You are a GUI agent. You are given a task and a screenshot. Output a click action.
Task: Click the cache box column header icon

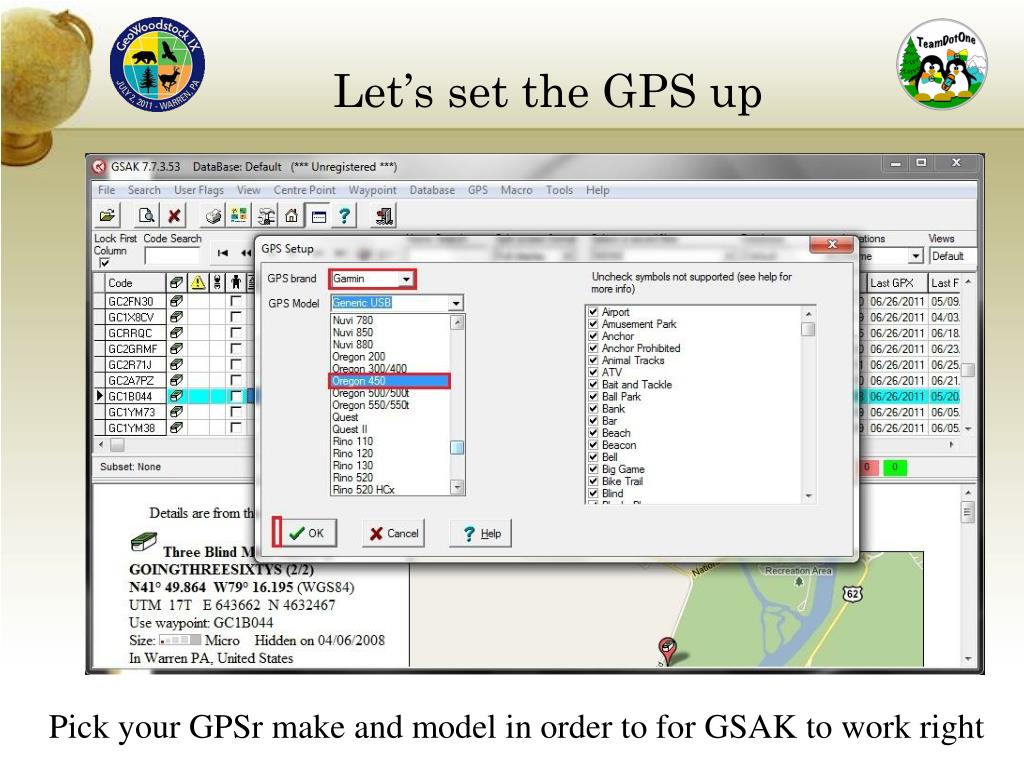coord(176,283)
